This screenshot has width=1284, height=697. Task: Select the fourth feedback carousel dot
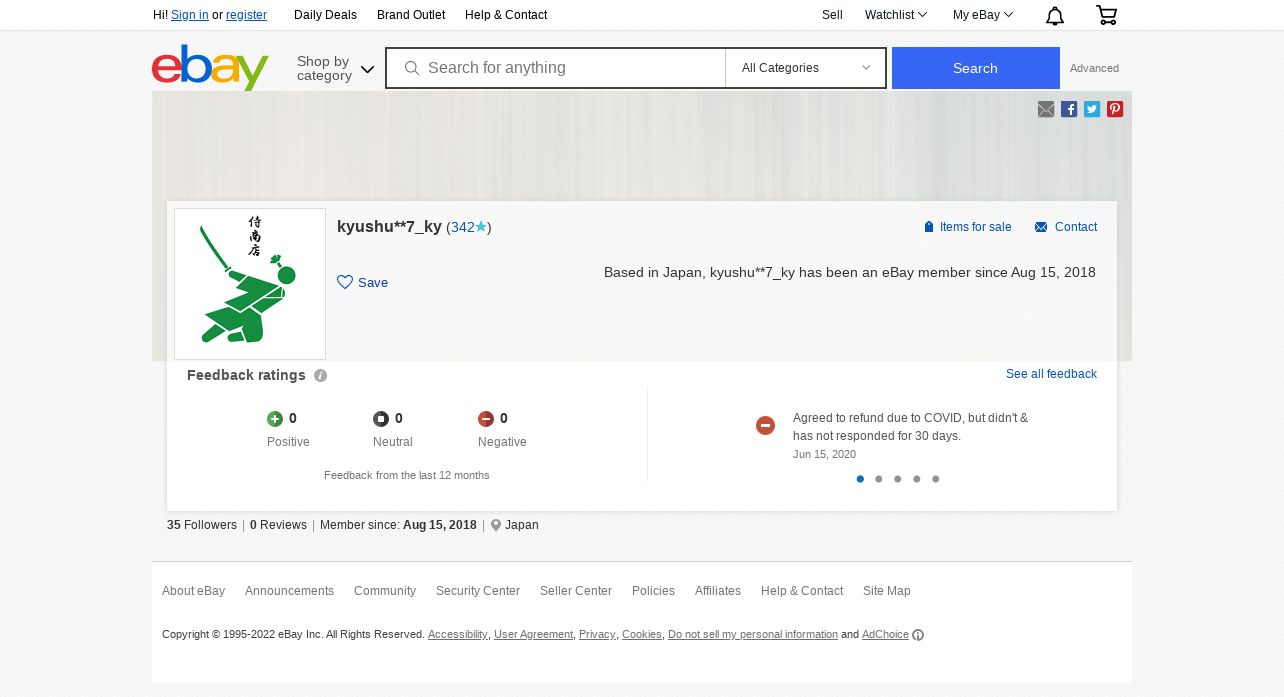(x=917, y=479)
